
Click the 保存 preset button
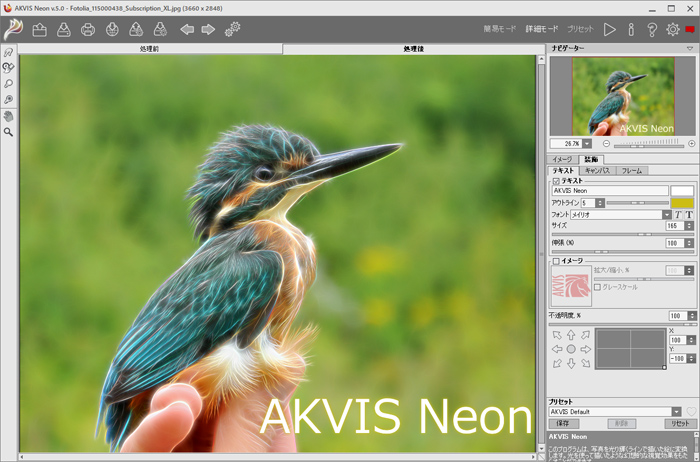click(x=563, y=423)
